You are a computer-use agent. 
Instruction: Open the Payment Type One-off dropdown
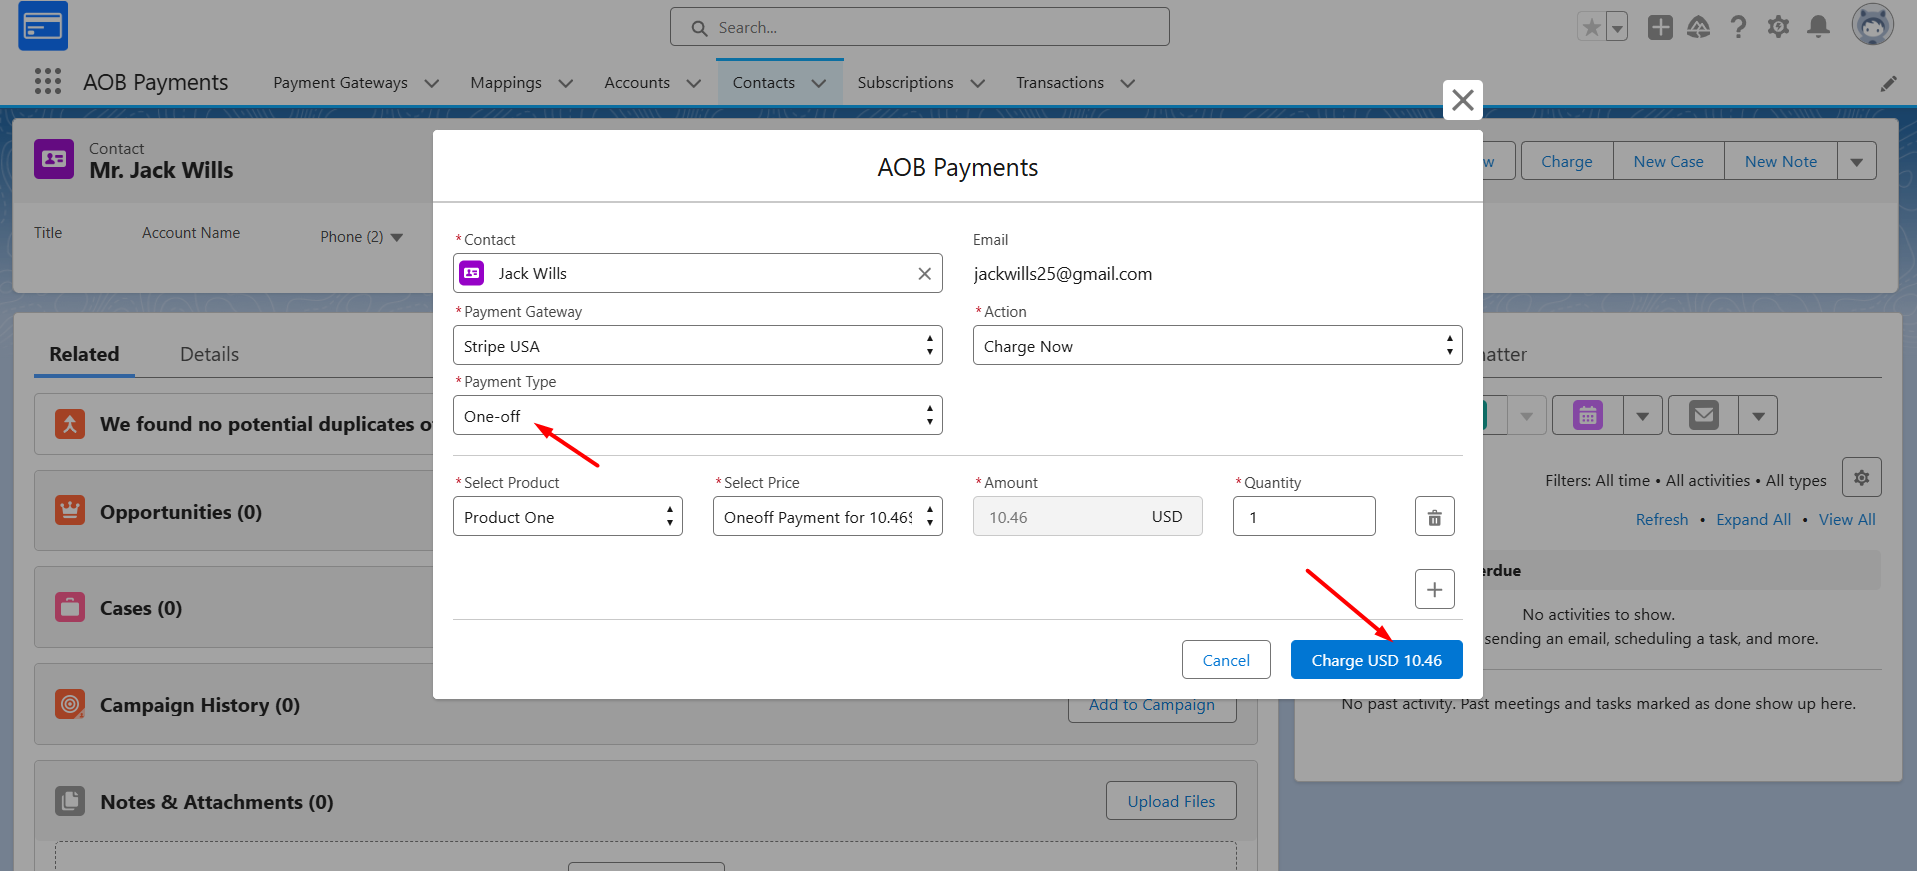(x=698, y=416)
